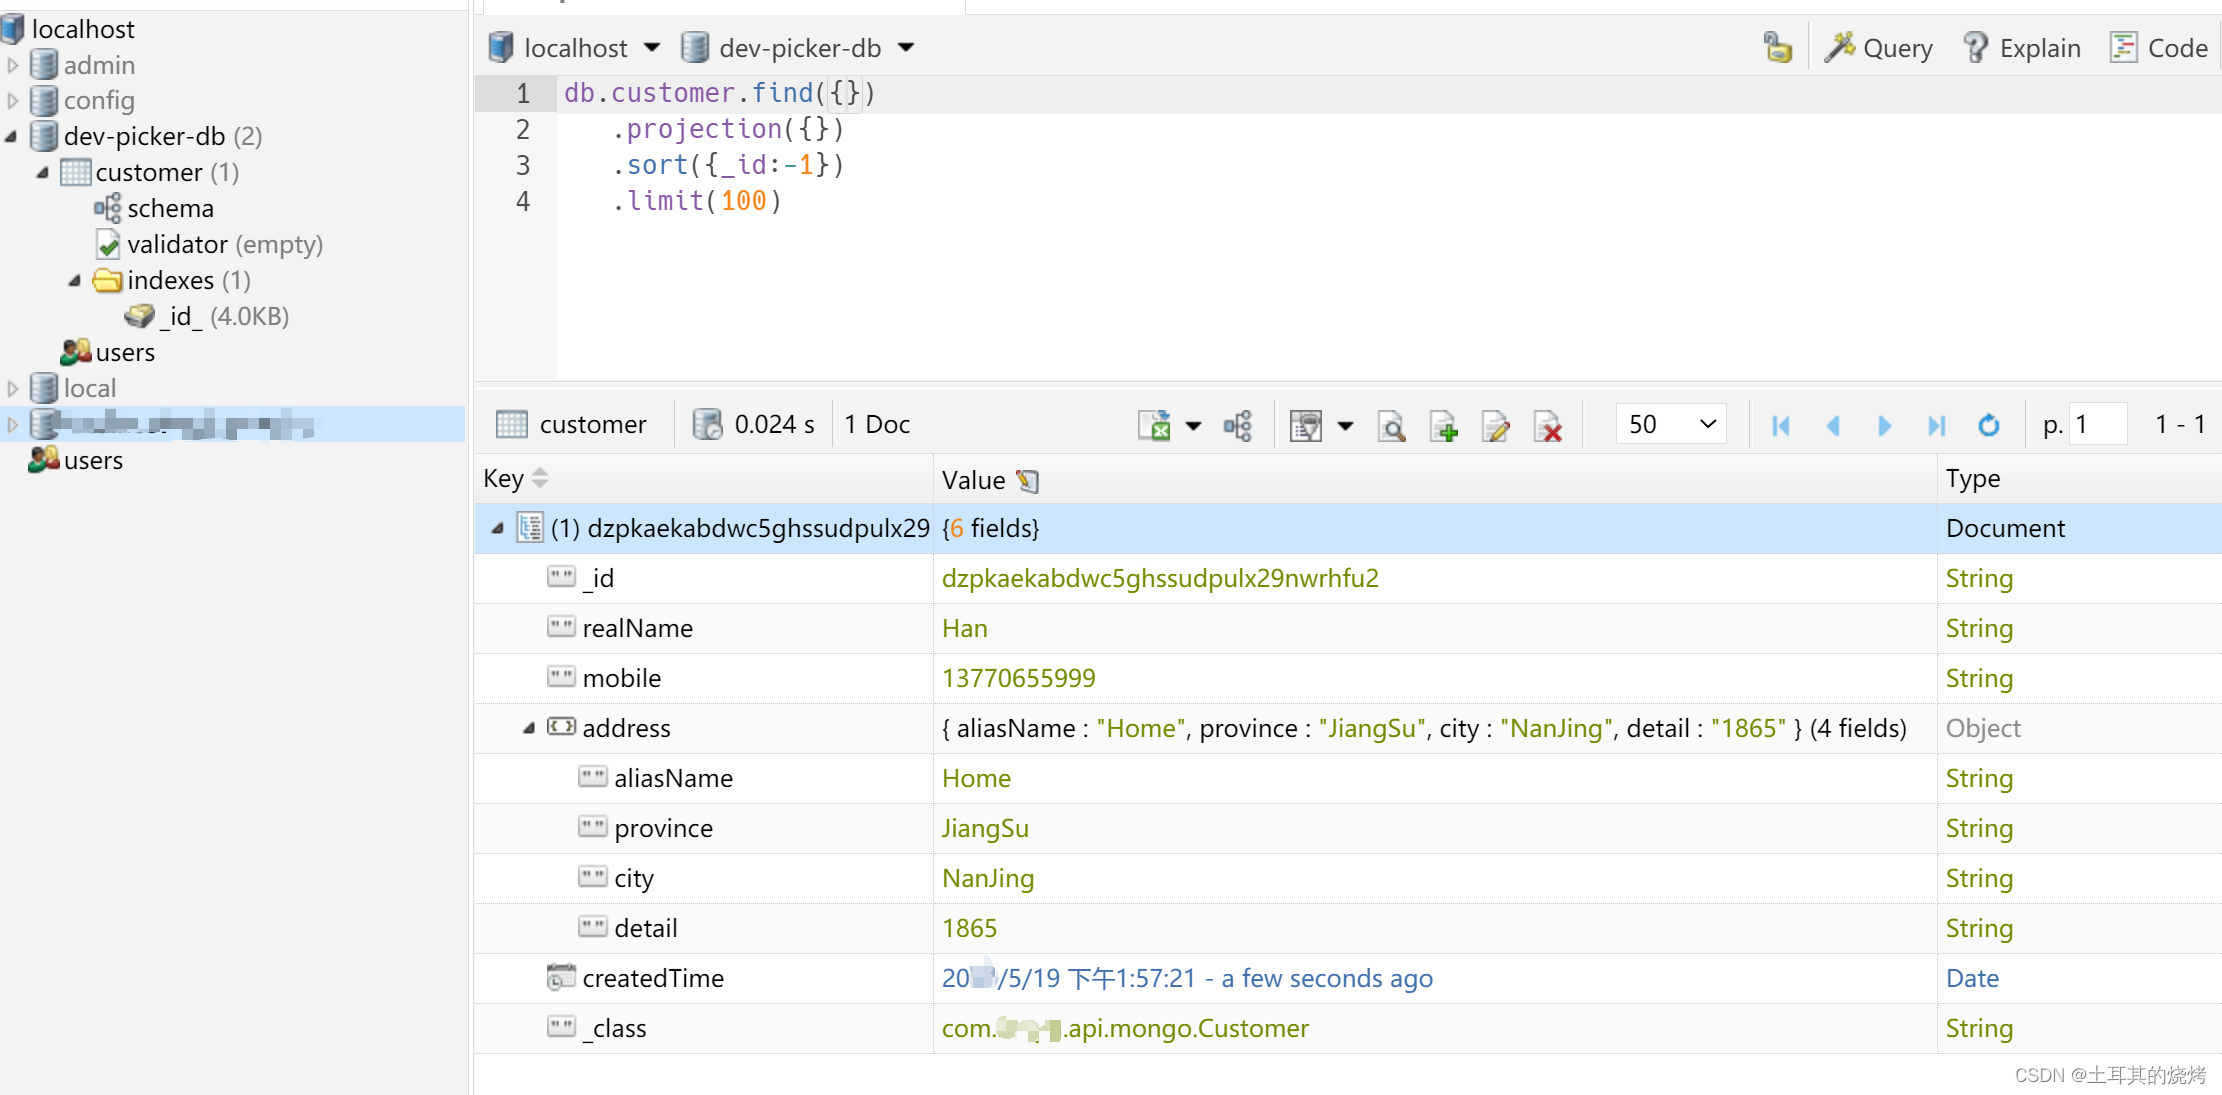
Task: Edit the selected document
Action: point(1496,425)
